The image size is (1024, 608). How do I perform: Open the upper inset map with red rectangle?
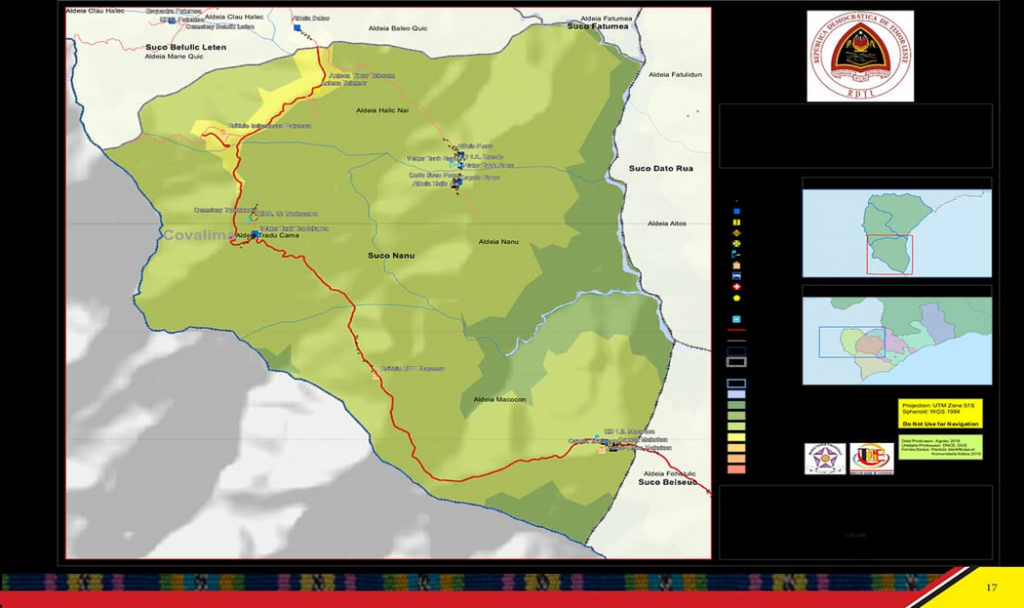[896, 233]
